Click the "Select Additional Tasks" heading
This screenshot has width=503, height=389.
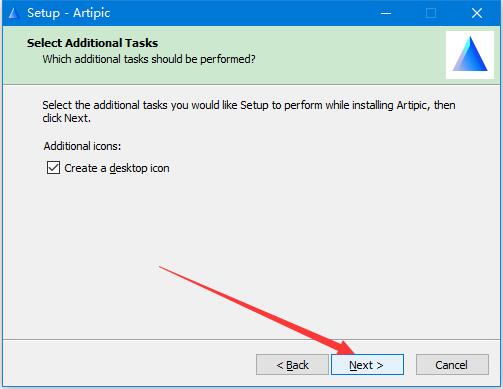(x=92, y=43)
